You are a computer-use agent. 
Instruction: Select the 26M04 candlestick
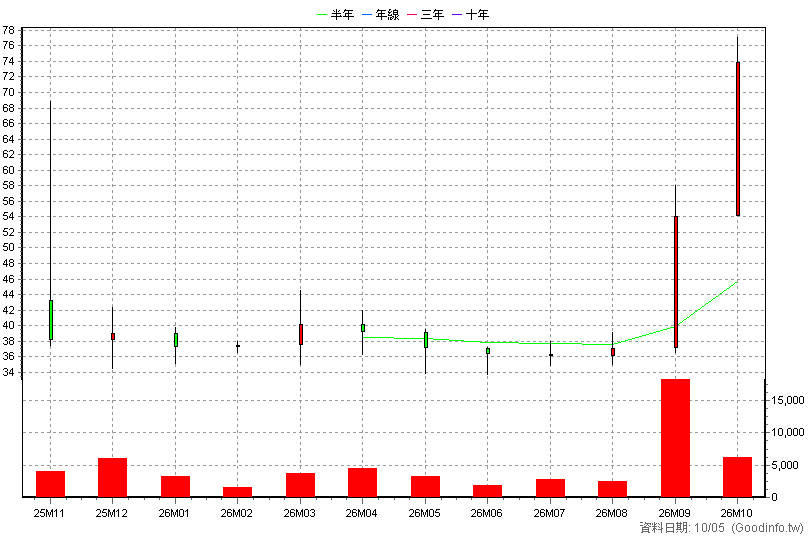(363, 328)
